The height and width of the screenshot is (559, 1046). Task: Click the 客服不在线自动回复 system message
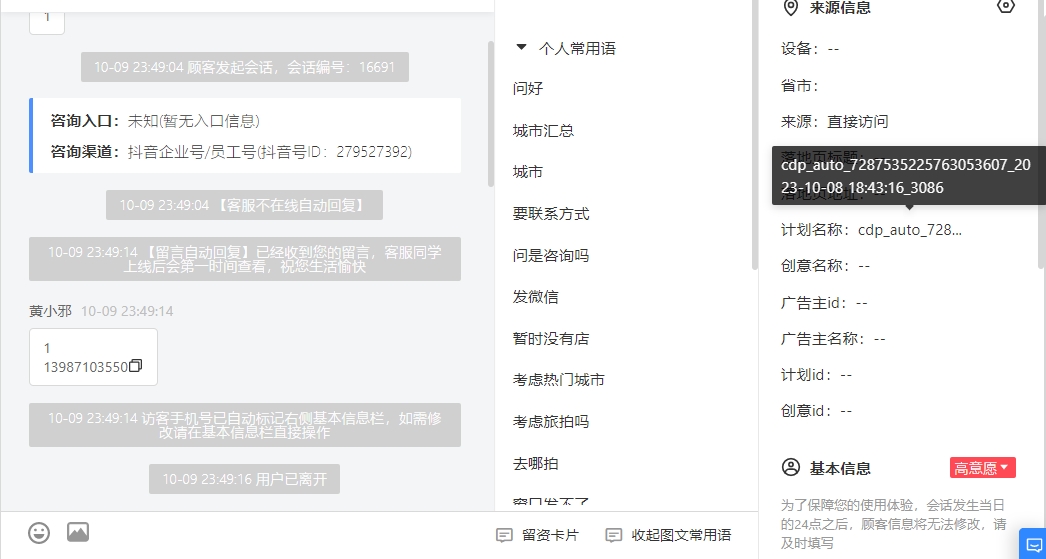tap(244, 205)
